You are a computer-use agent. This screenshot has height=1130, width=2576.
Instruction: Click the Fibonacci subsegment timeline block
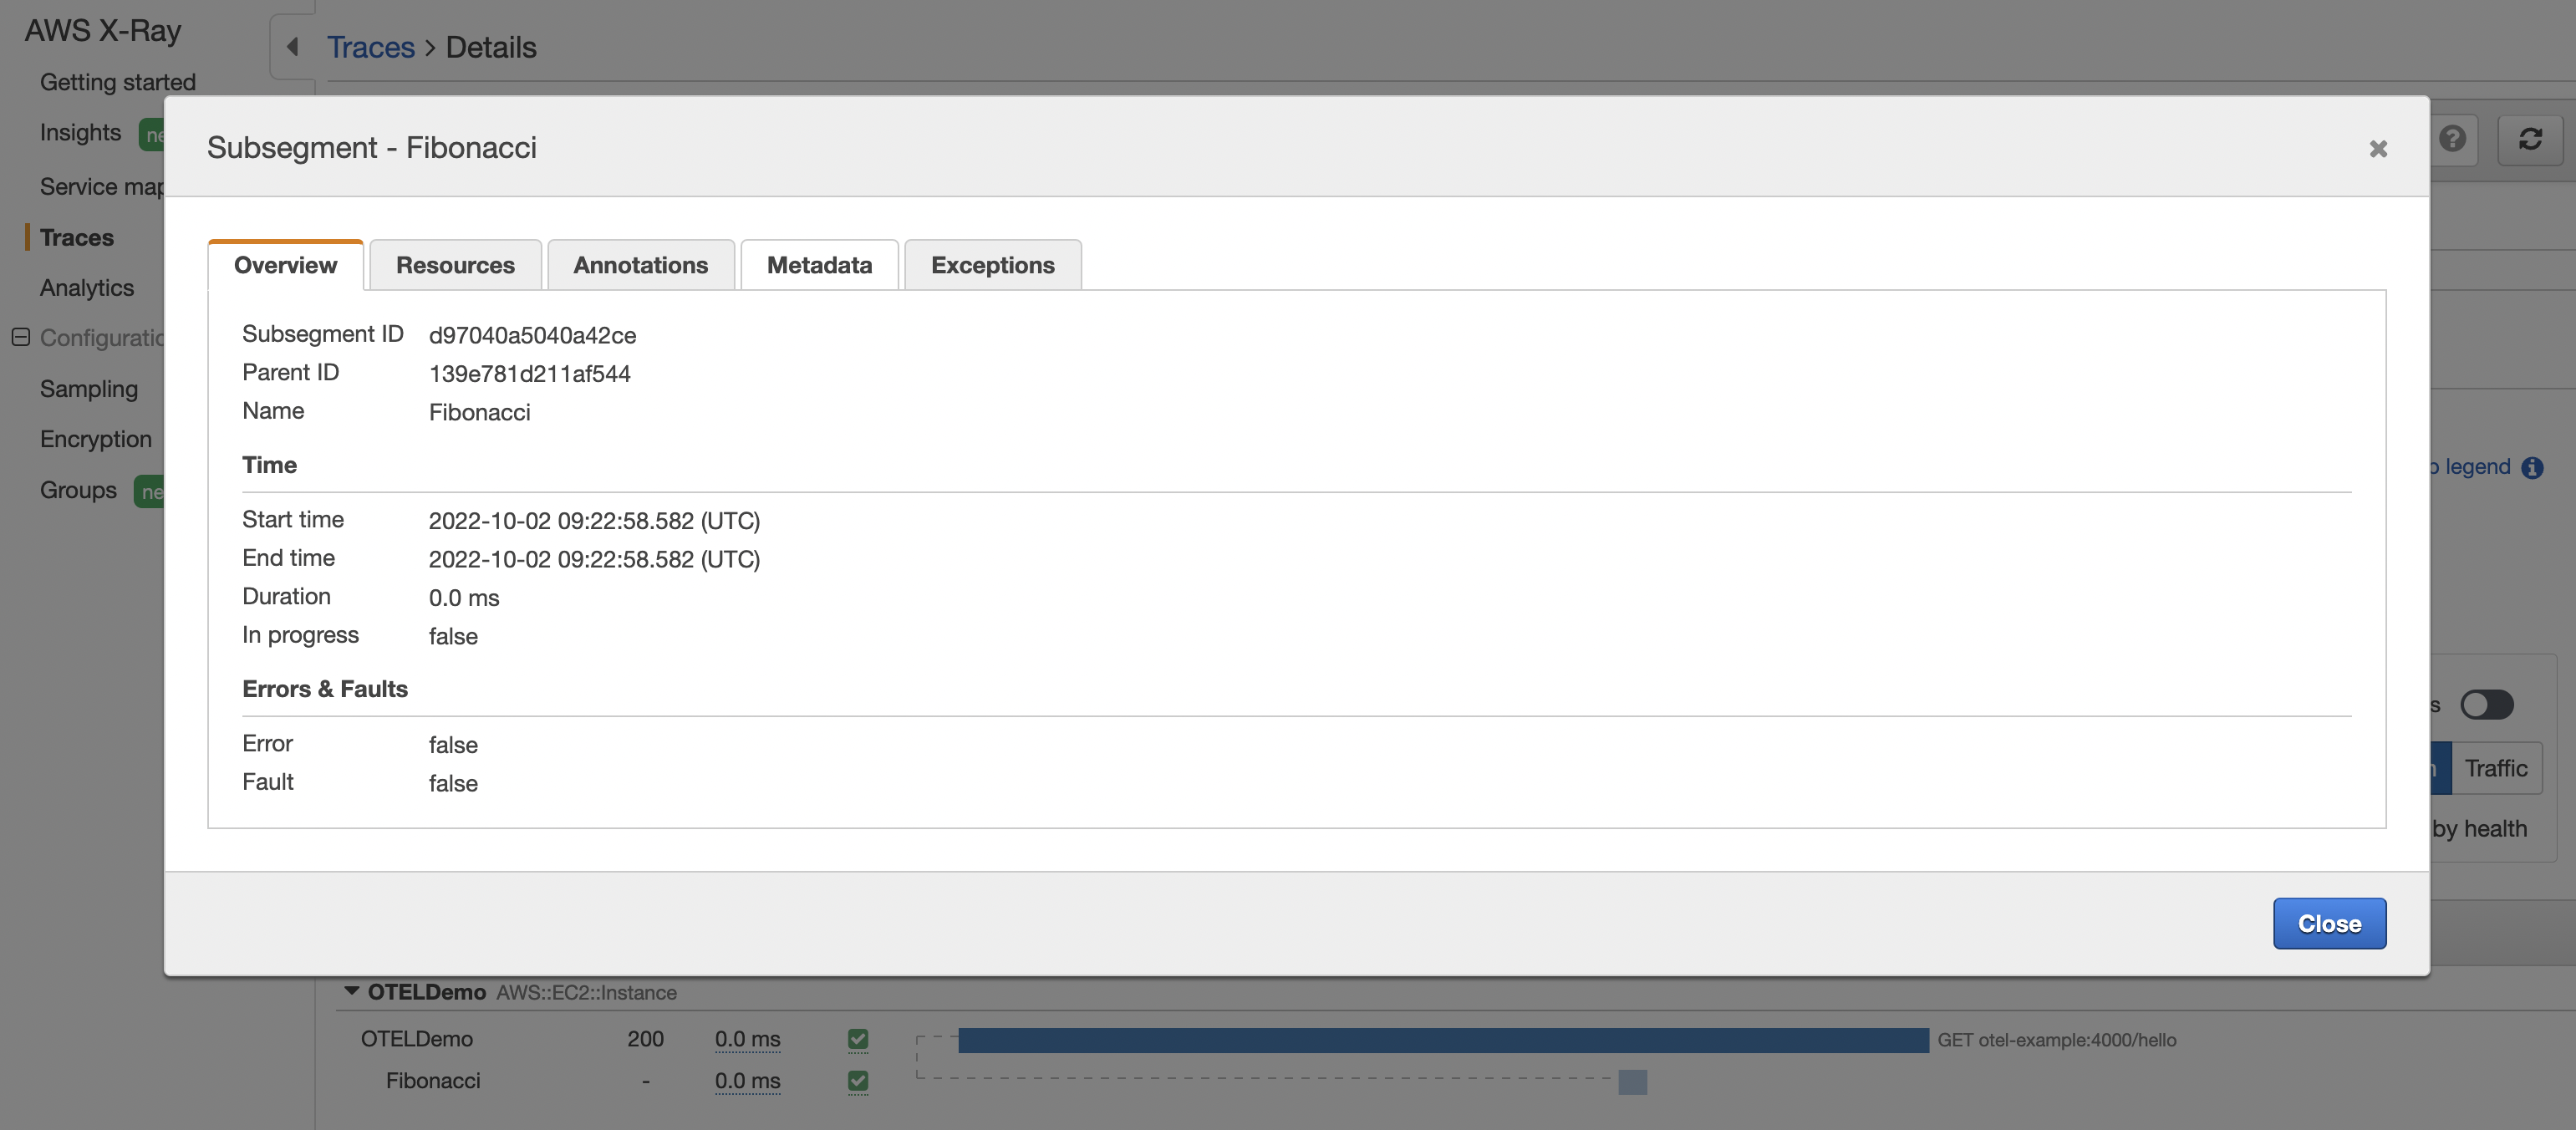(1632, 1082)
